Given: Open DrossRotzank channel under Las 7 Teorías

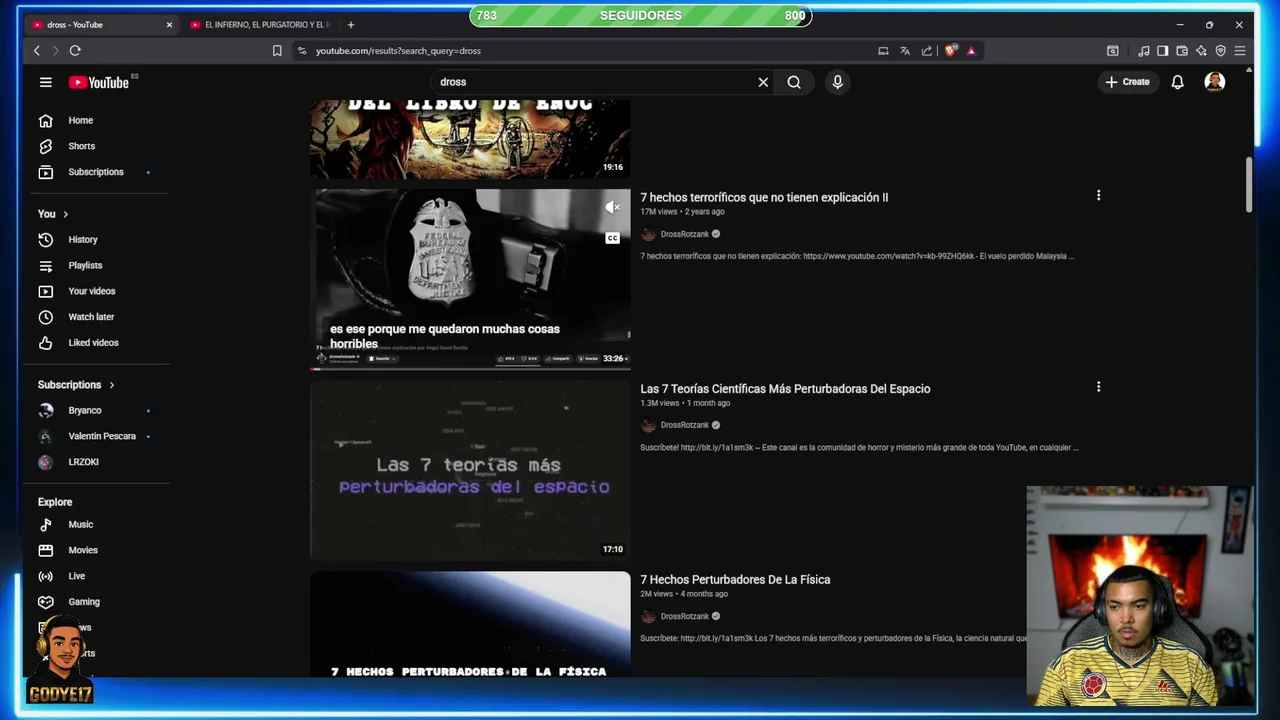Looking at the screenshot, I should click(x=684, y=425).
